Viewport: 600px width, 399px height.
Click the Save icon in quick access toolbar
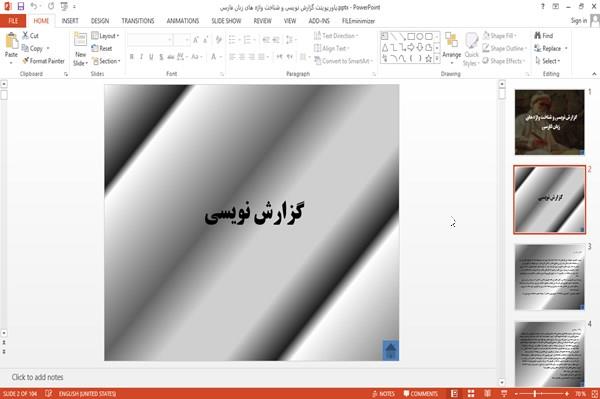pyautogui.click(x=21, y=7)
